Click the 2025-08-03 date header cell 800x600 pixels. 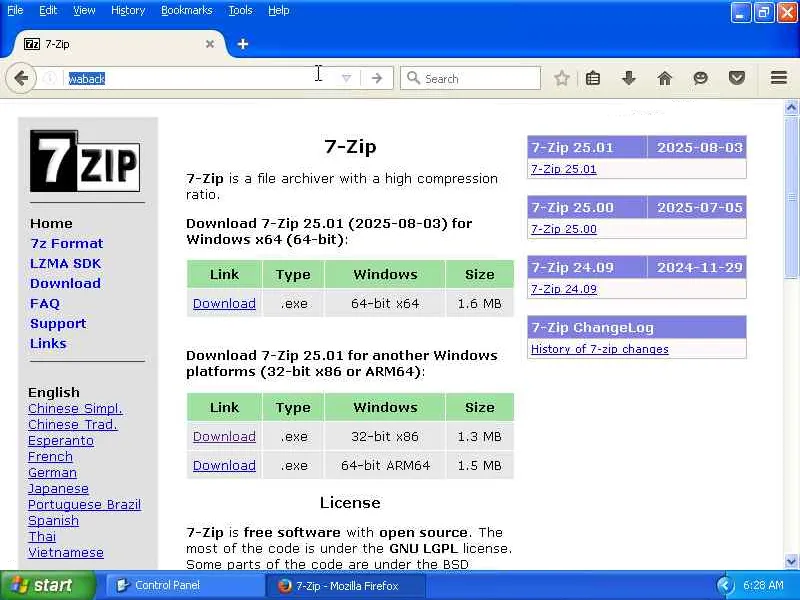click(697, 147)
